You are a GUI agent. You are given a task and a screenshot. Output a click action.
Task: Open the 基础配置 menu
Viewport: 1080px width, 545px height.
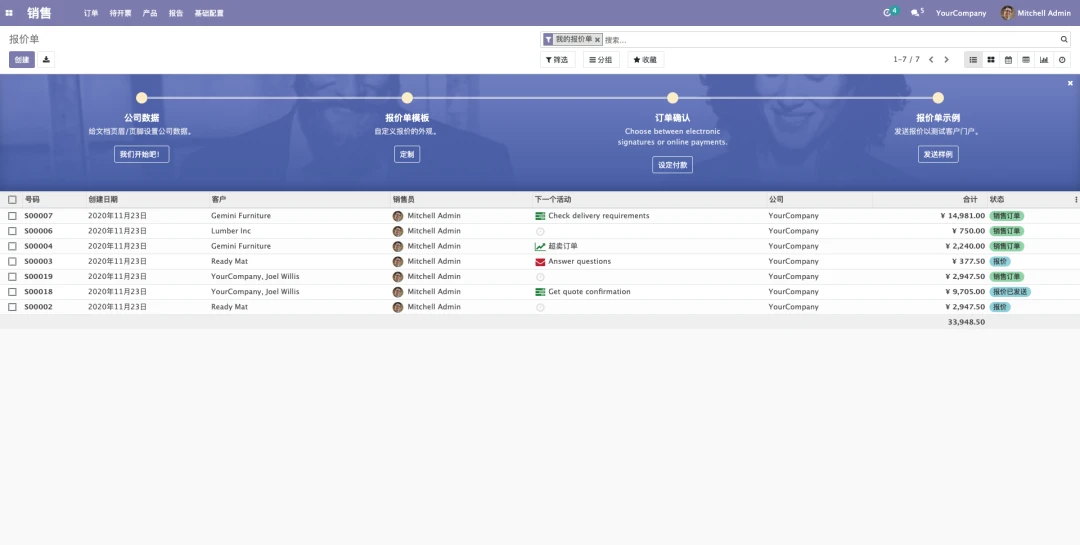[x=209, y=13]
